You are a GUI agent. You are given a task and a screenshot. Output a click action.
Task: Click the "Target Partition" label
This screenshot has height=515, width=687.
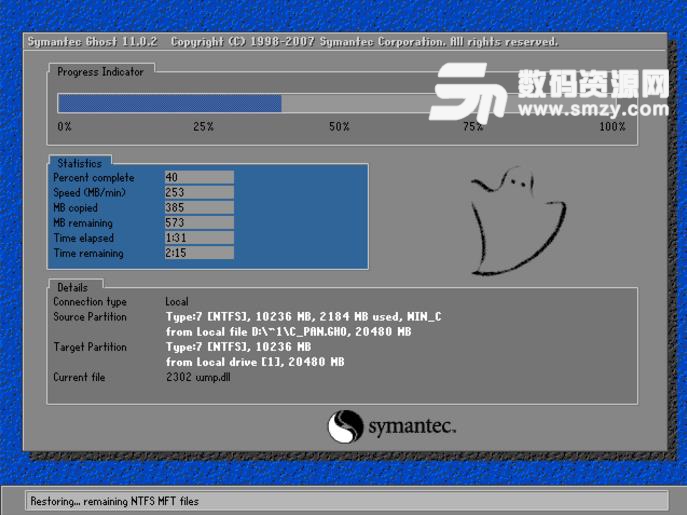pos(90,347)
